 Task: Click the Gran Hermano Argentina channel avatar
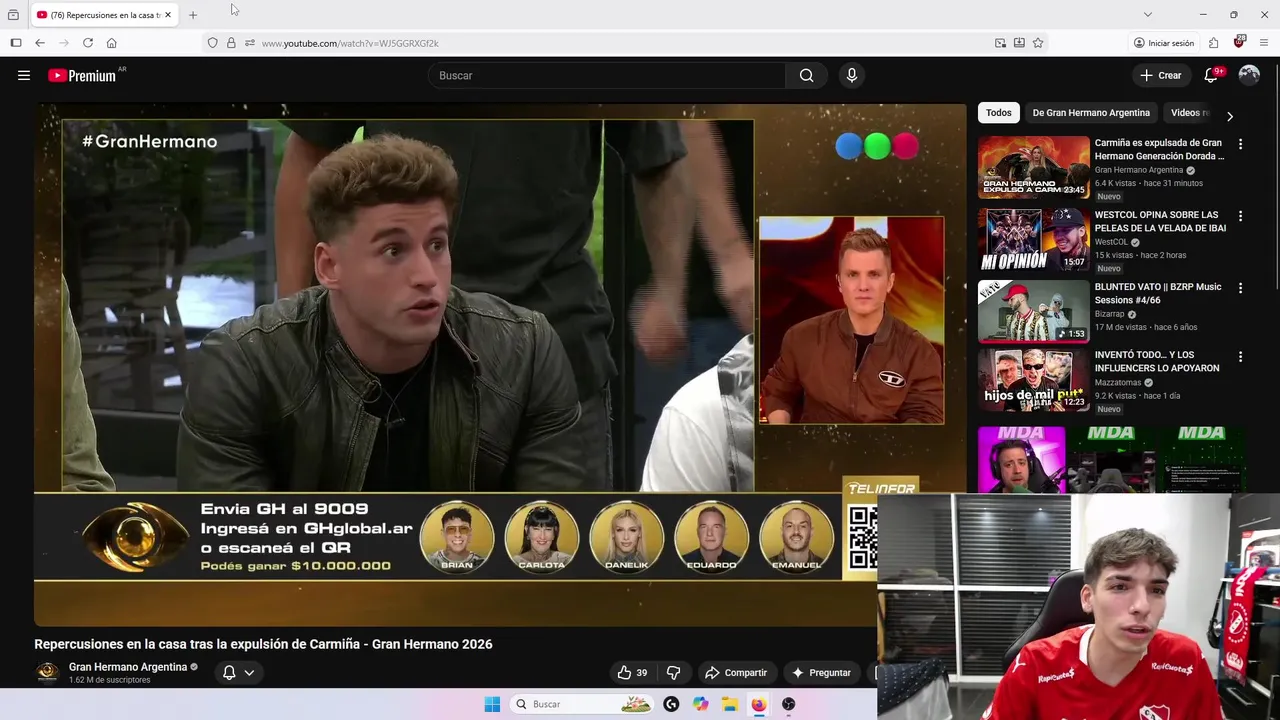47,672
